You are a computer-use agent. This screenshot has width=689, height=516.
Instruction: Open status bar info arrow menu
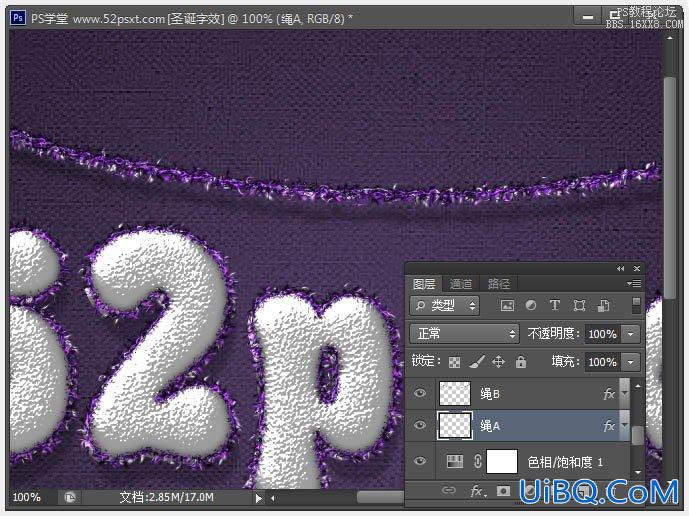coord(258,498)
